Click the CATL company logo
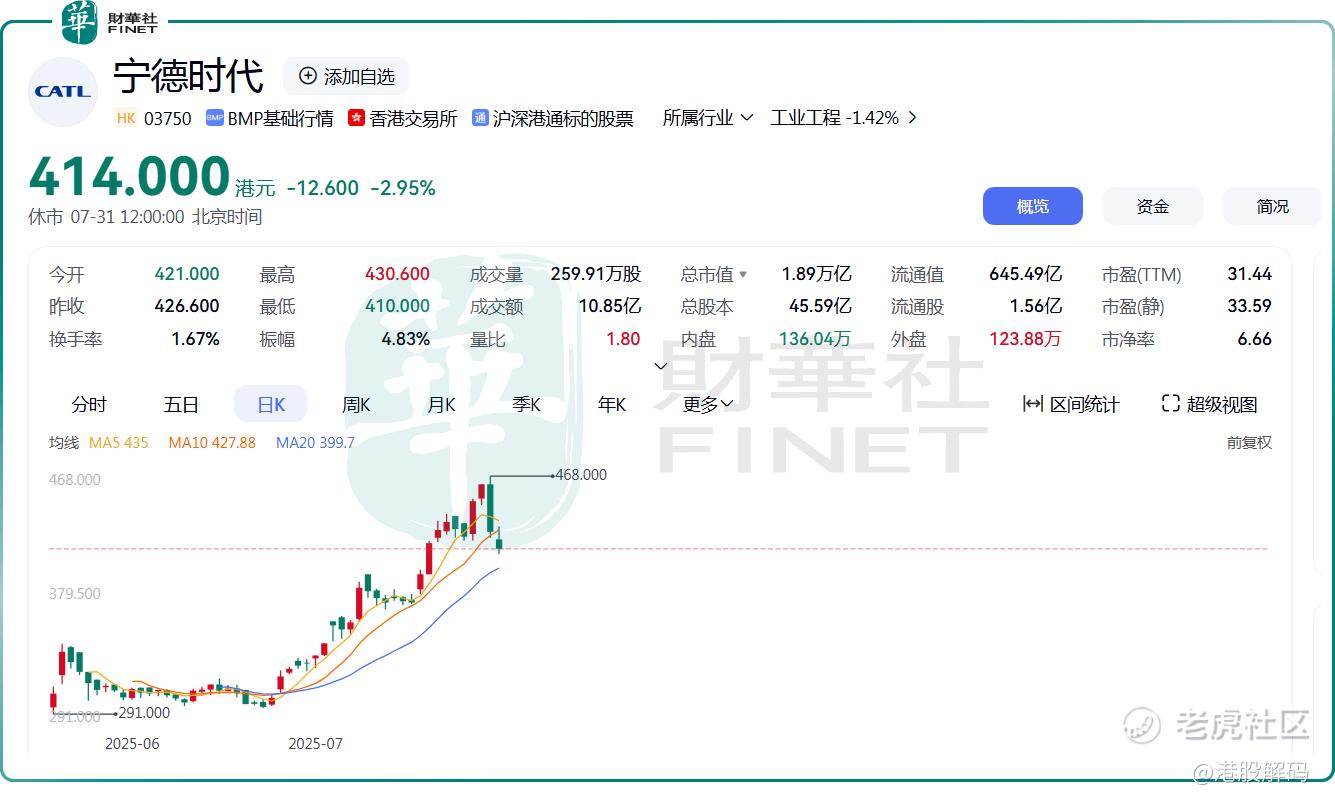Screen dimensions: 1335x802 coord(63,91)
